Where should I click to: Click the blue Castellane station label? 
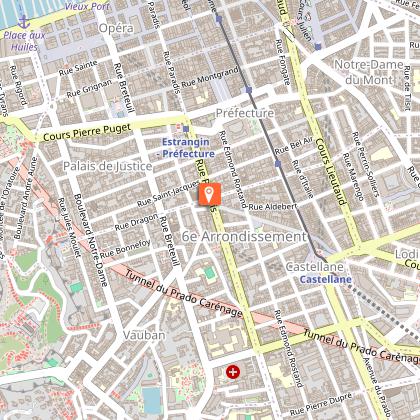tap(326, 279)
